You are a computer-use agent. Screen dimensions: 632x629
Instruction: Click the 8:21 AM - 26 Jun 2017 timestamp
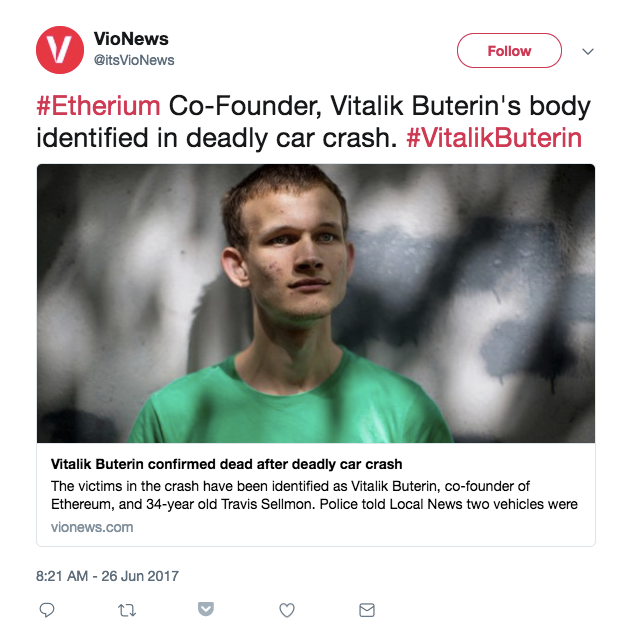click(x=107, y=576)
